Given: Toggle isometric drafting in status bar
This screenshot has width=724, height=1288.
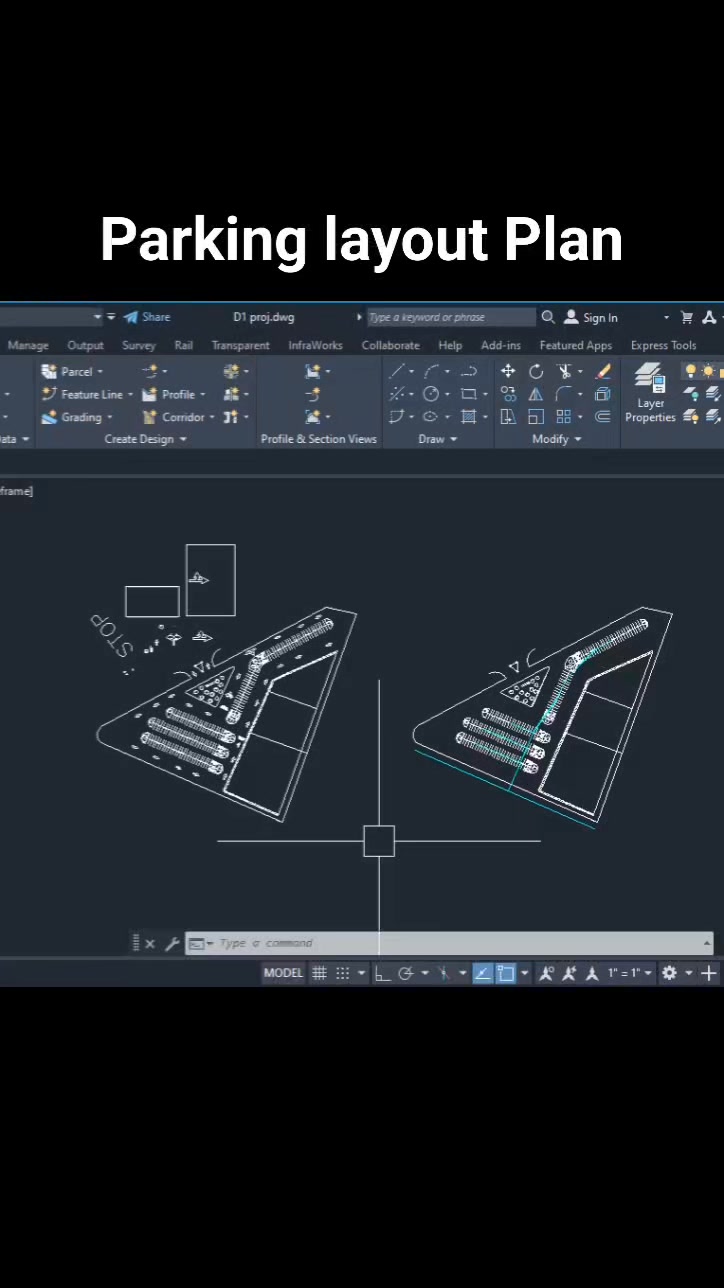Looking at the screenshot, I should click(445, 973).
